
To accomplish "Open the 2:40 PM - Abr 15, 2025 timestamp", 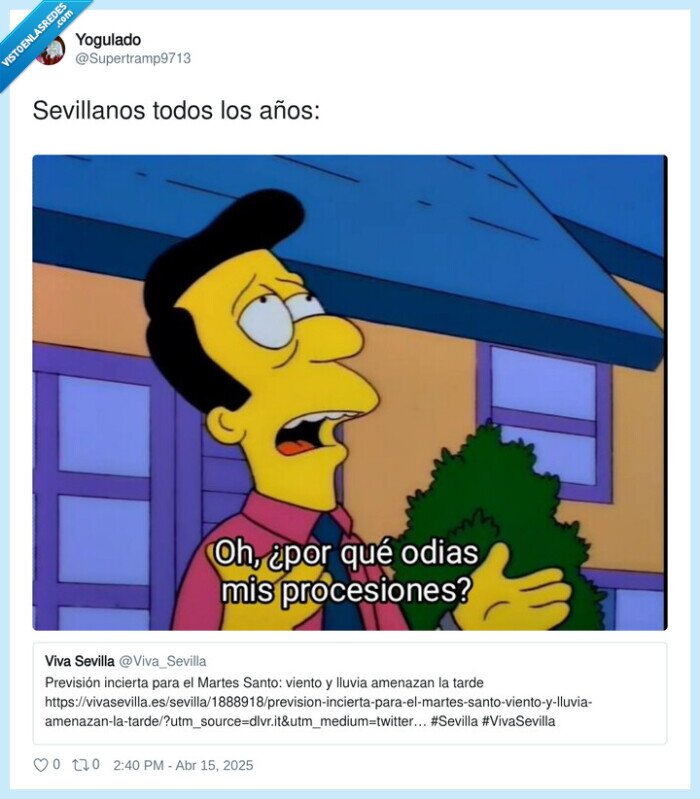I will coord(183,765).
